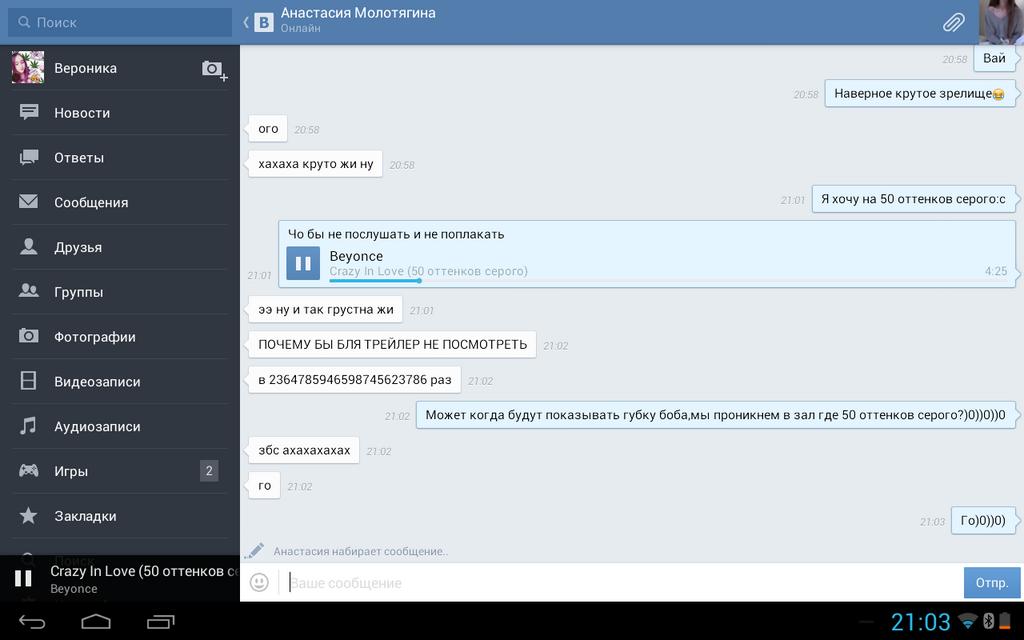The height and width of the screenshot is (640, 1024).
Task: Tap the Фотографии camera icon
Action: click(29, 336)
